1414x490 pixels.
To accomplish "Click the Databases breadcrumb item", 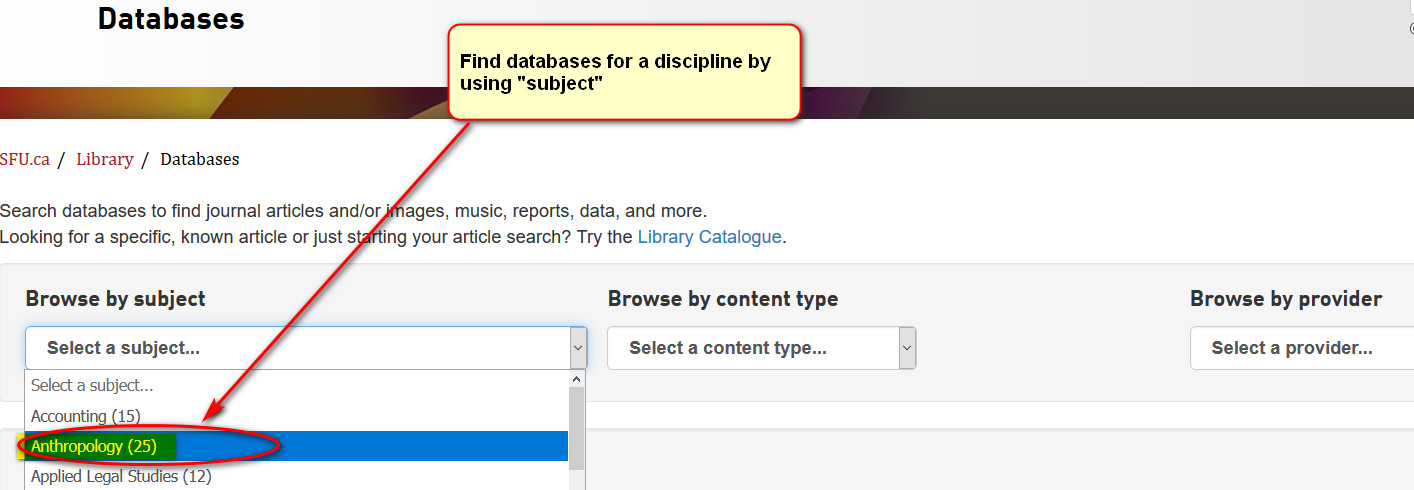I will click(x=200, y=159).
